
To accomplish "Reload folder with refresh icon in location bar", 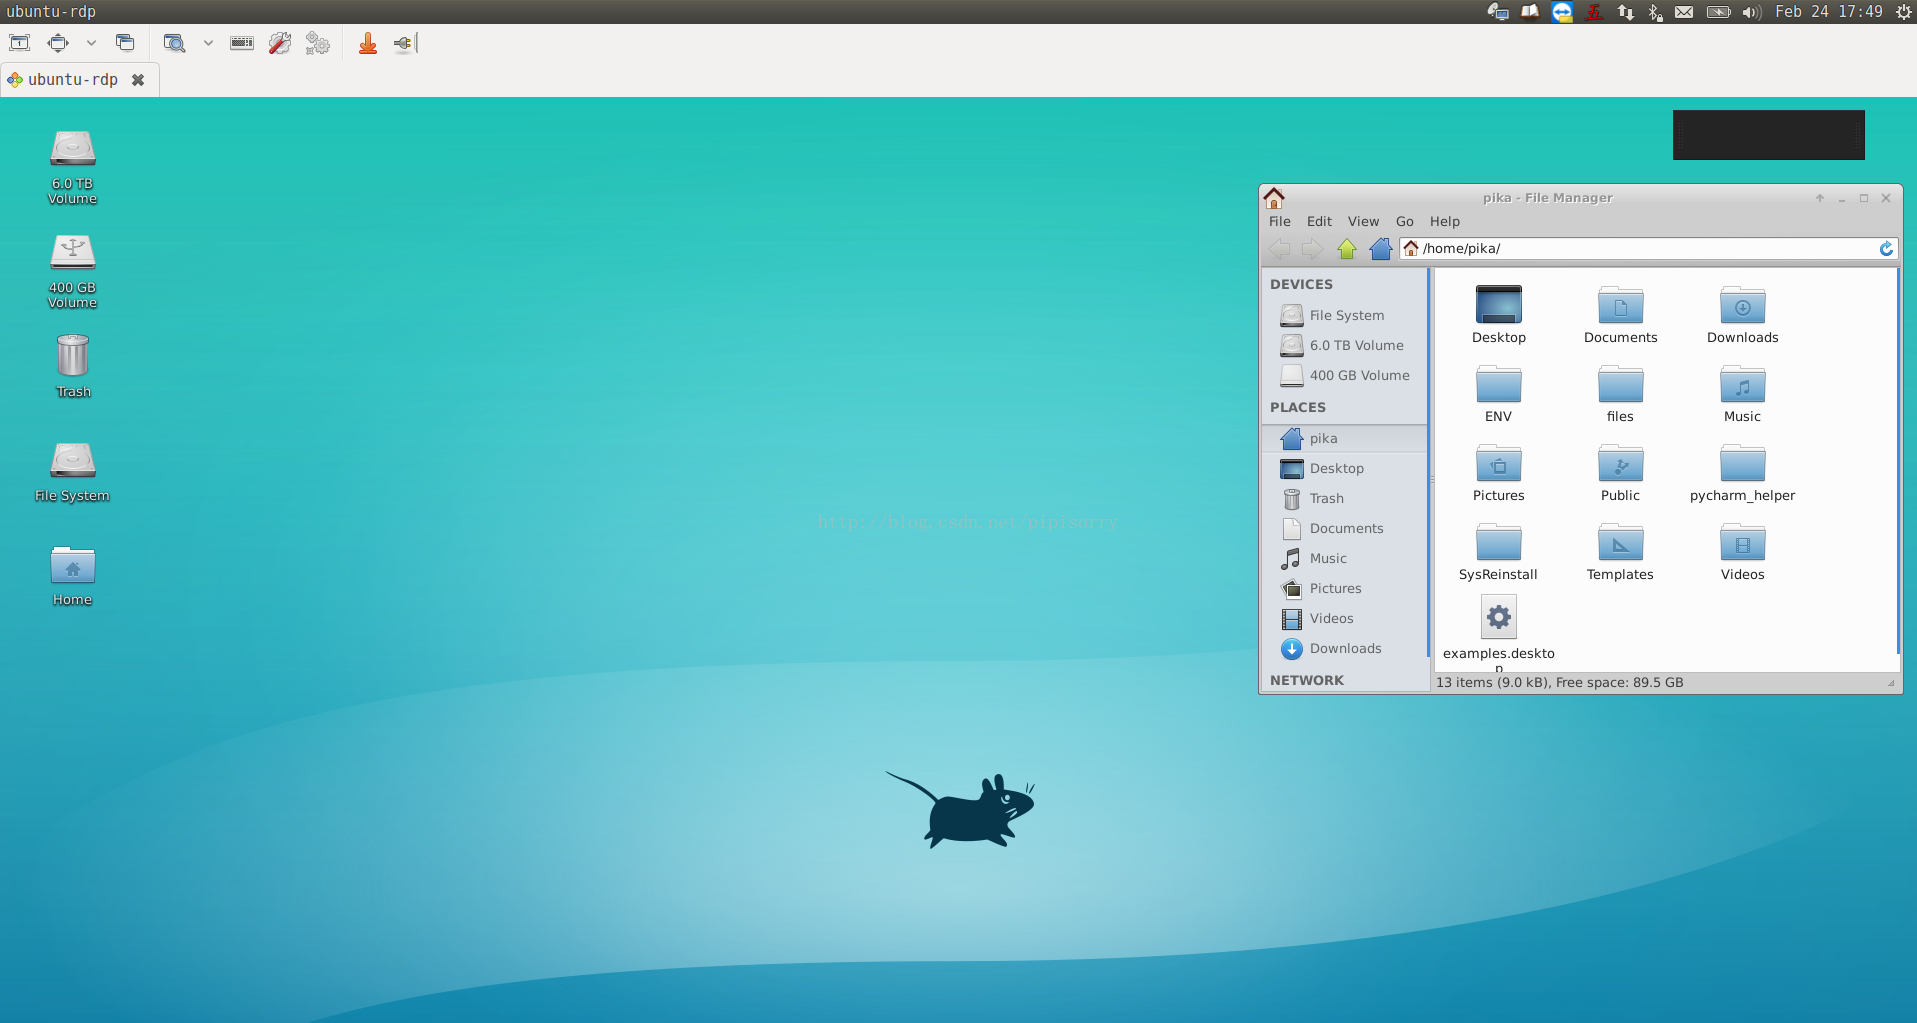I will pyautogui.click(x=1886, y=249).
